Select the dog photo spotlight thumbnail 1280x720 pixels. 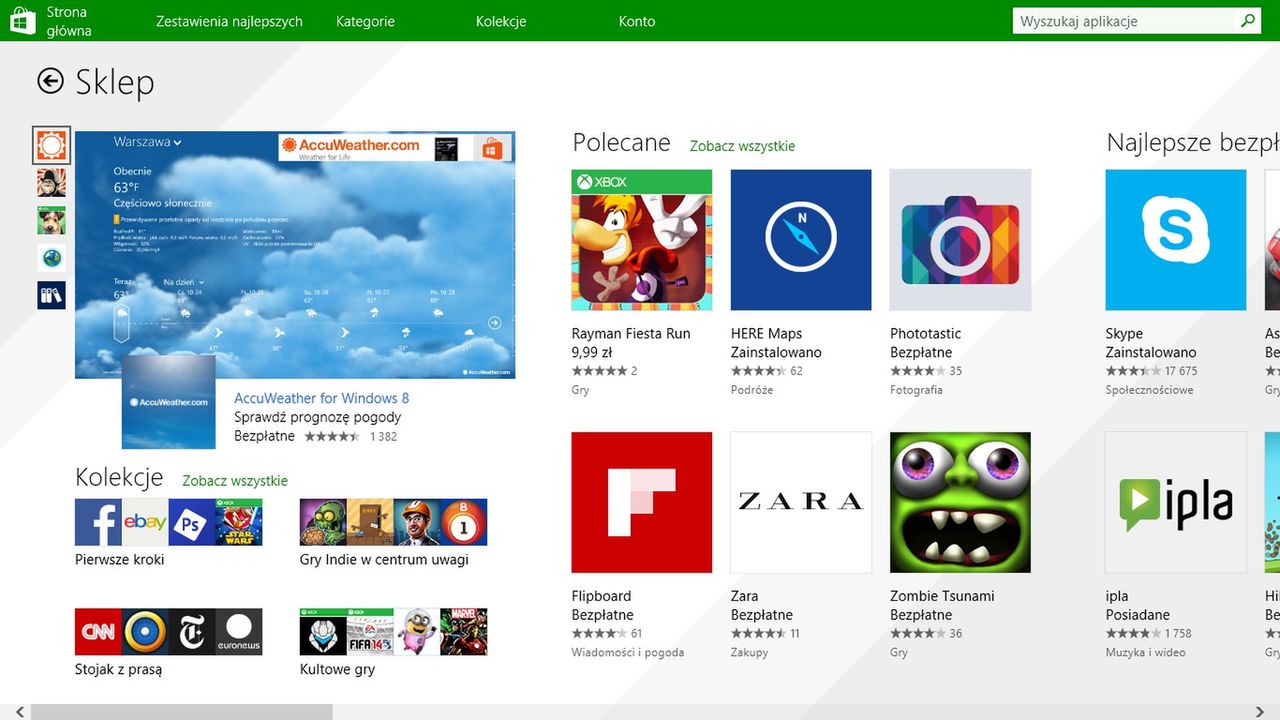[x=51, y=220]
